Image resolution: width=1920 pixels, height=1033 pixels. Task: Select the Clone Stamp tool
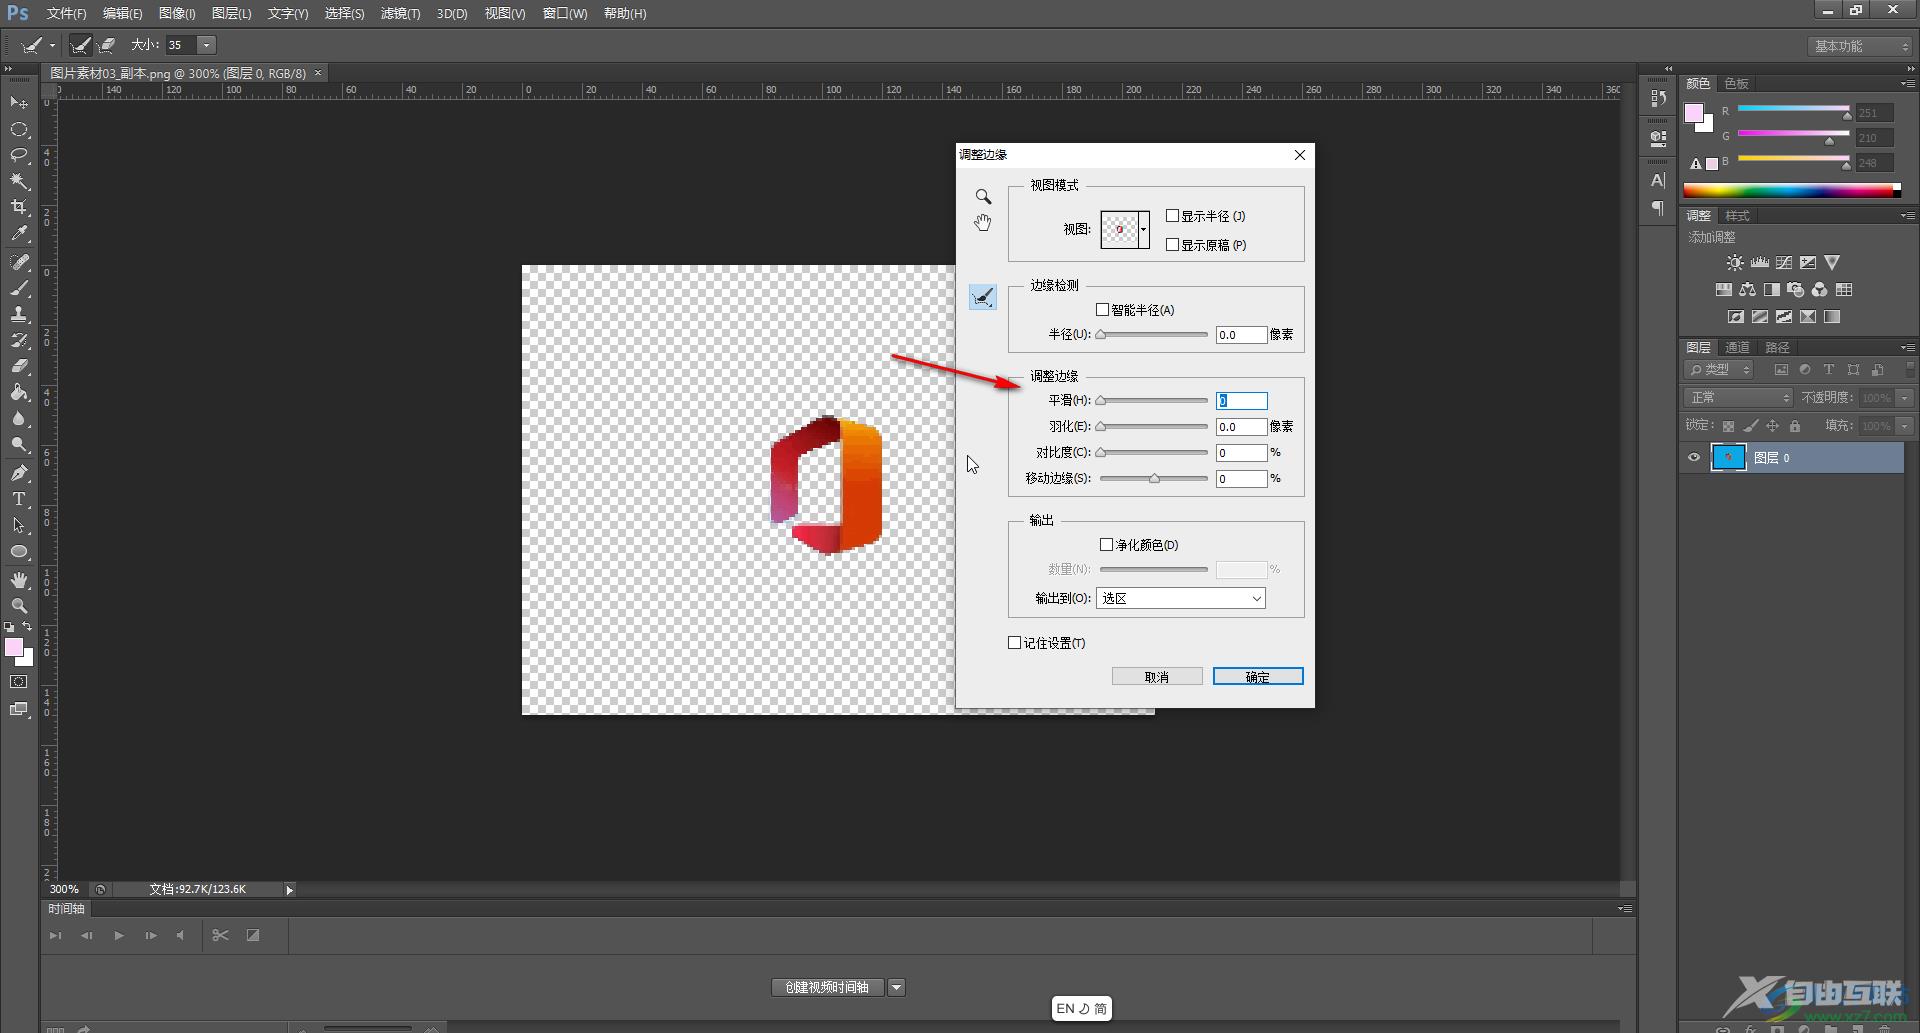click(x=19, y=314)
